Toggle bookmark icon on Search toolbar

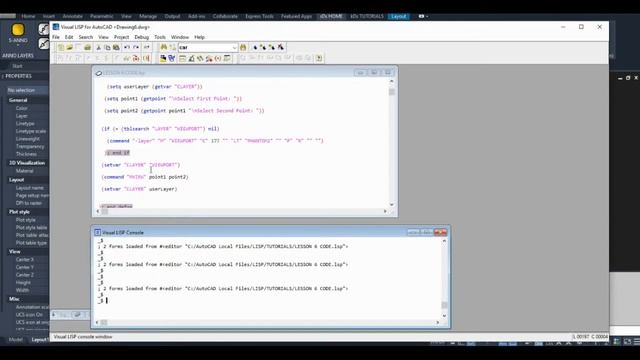(x=254, y=47)
